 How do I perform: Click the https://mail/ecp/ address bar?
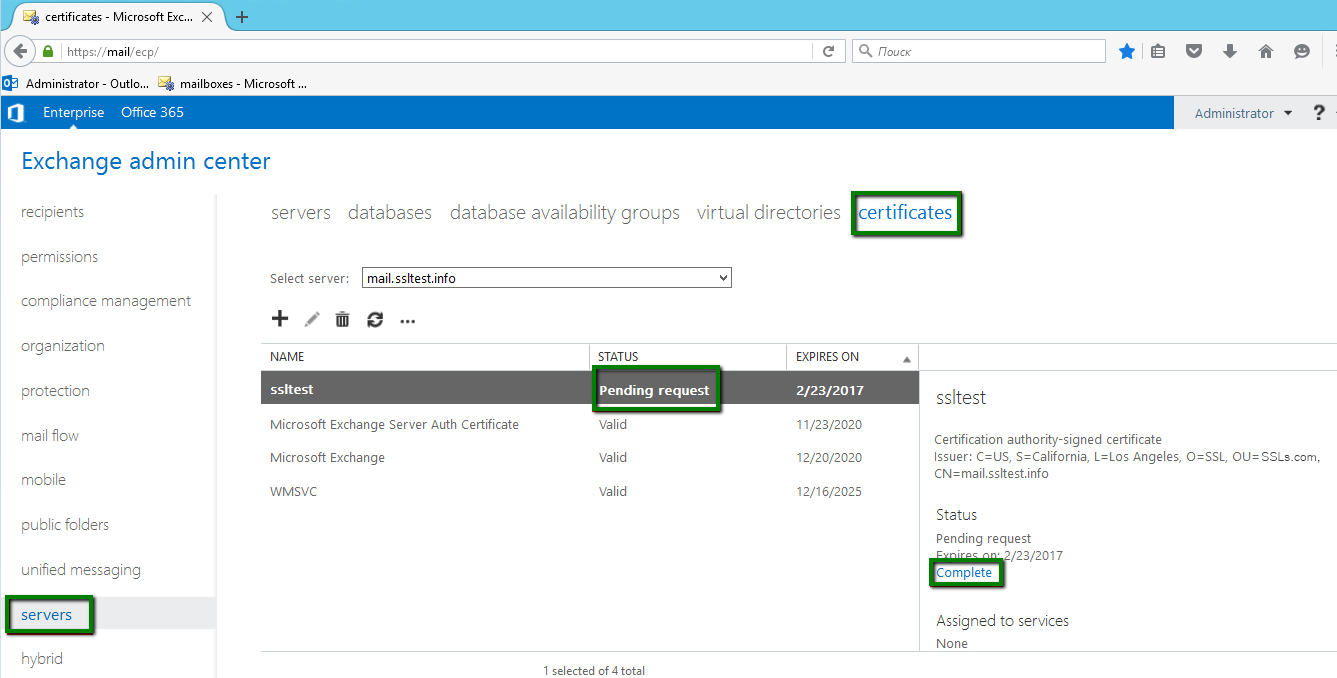[437, 51]
